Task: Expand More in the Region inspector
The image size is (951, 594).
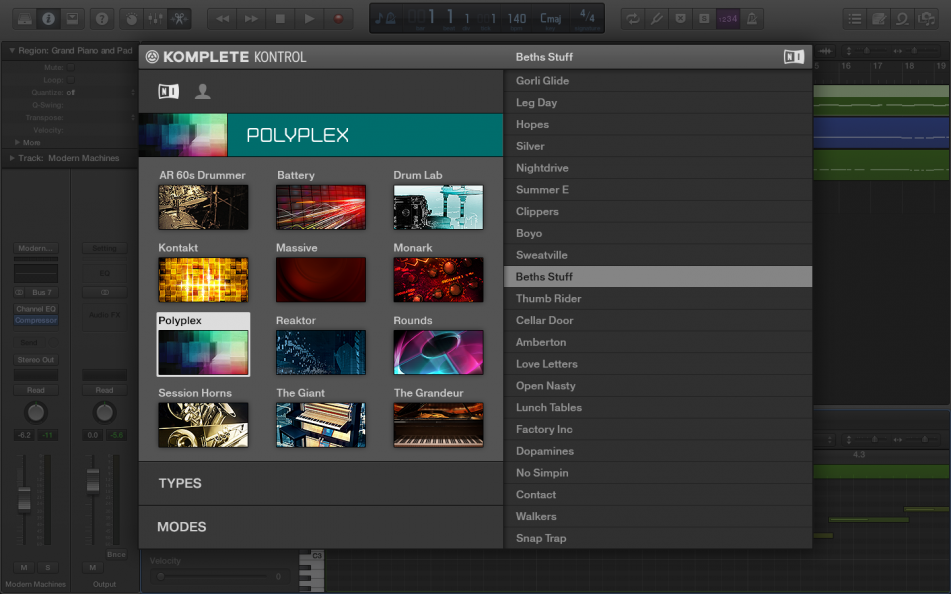Action: 30,141
